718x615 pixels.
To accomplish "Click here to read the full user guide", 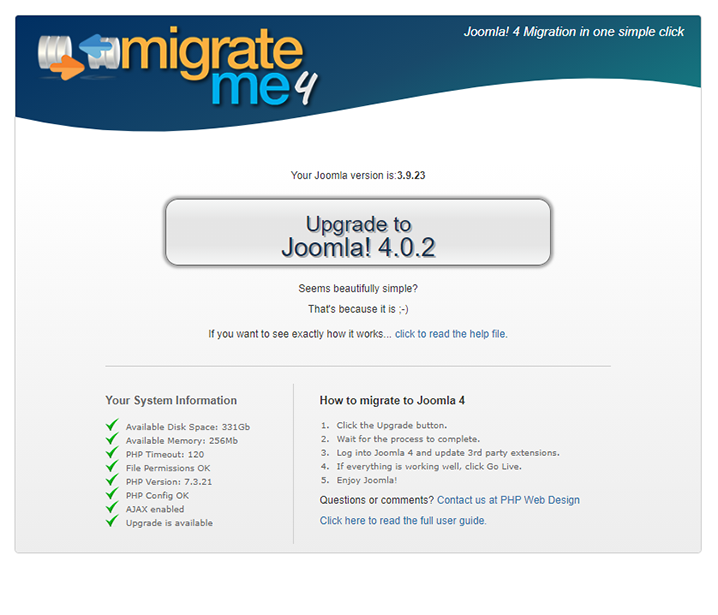I will point(403,521).
